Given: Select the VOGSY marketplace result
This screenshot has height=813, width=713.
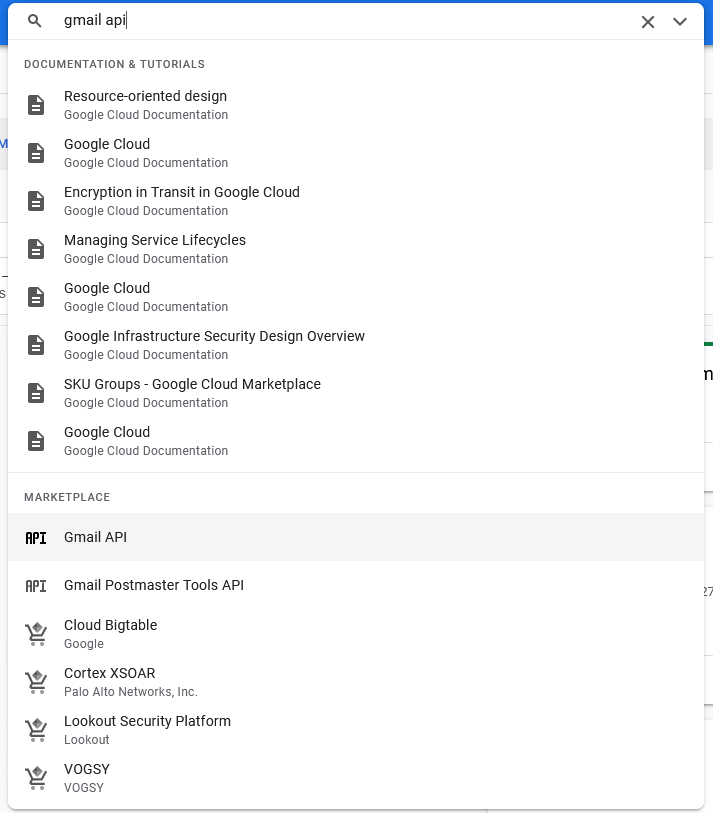Looking at the screenshot, I should pos(87,769).
